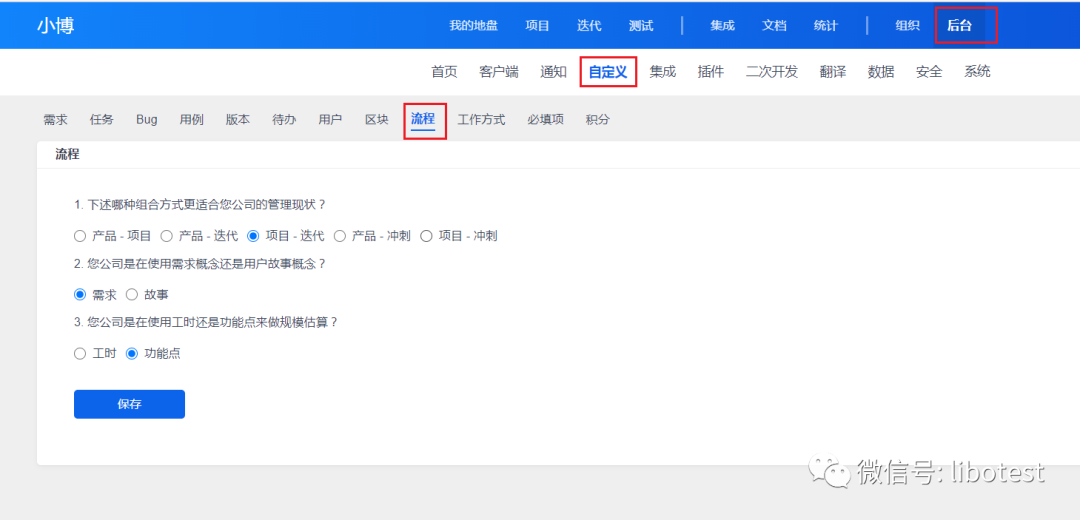Switch to the Bug tab

pyautogui.click(x=147, y=119)
